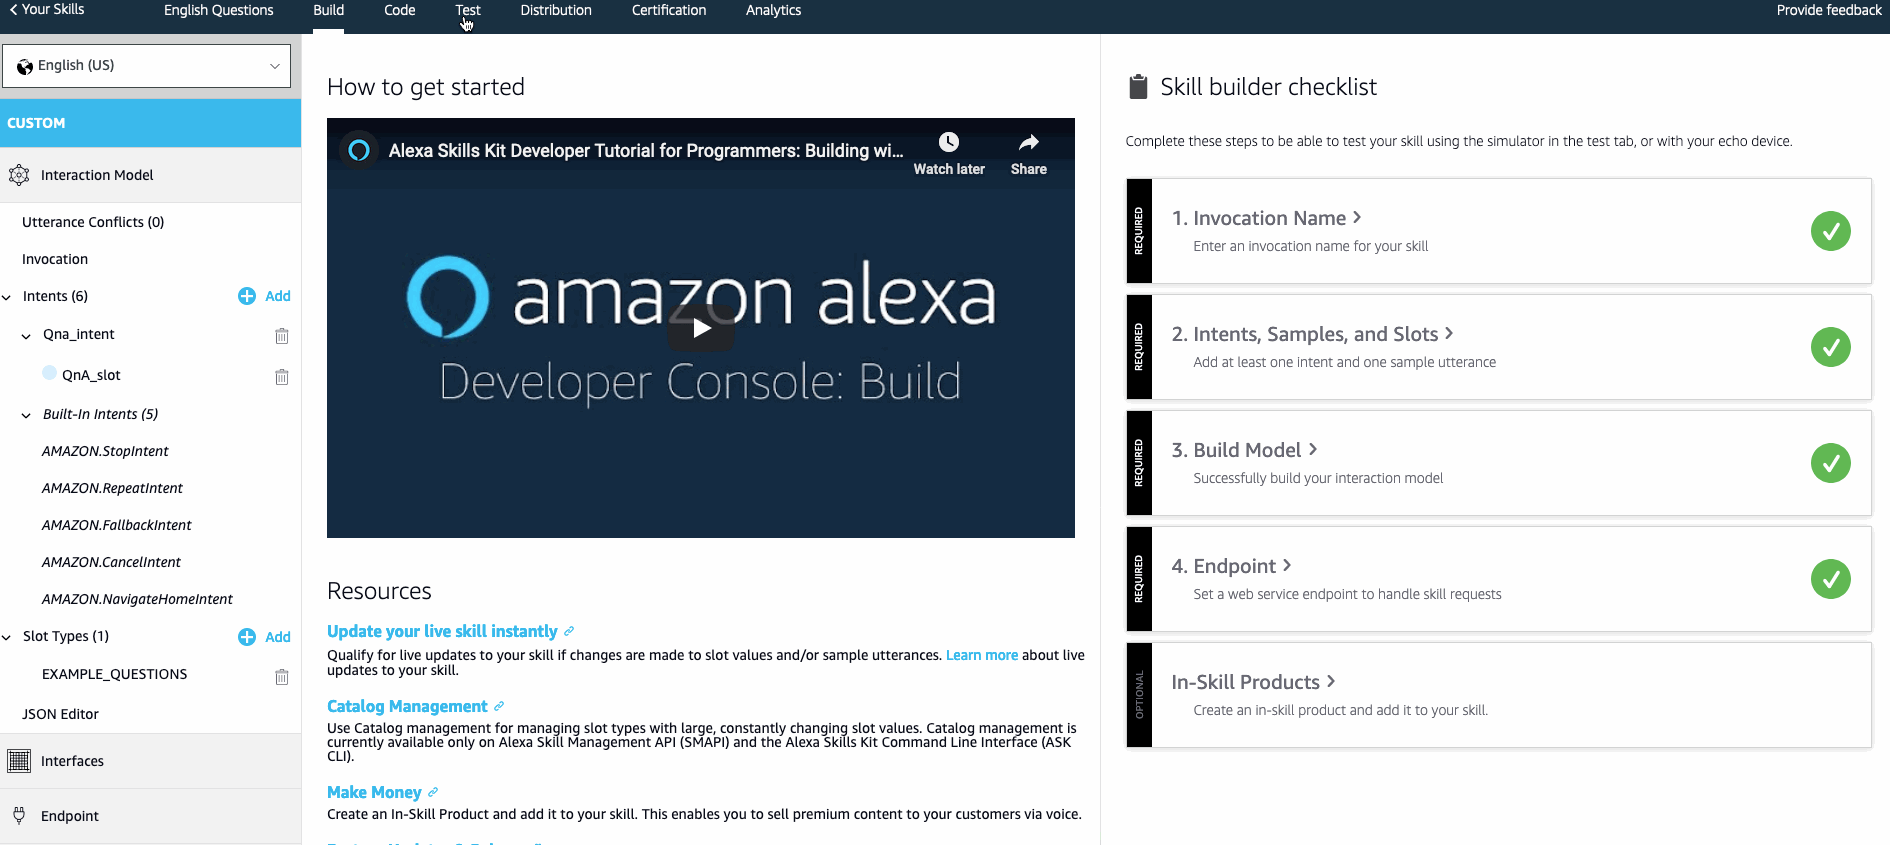This screenshot has width=1890, height=845.
Task: Switch to the Test tab
Action: pos(468,11)
